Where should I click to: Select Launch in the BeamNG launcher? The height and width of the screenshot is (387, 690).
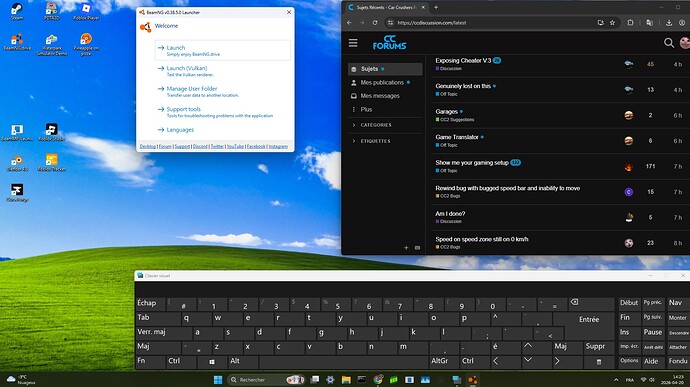coord(223,50)
